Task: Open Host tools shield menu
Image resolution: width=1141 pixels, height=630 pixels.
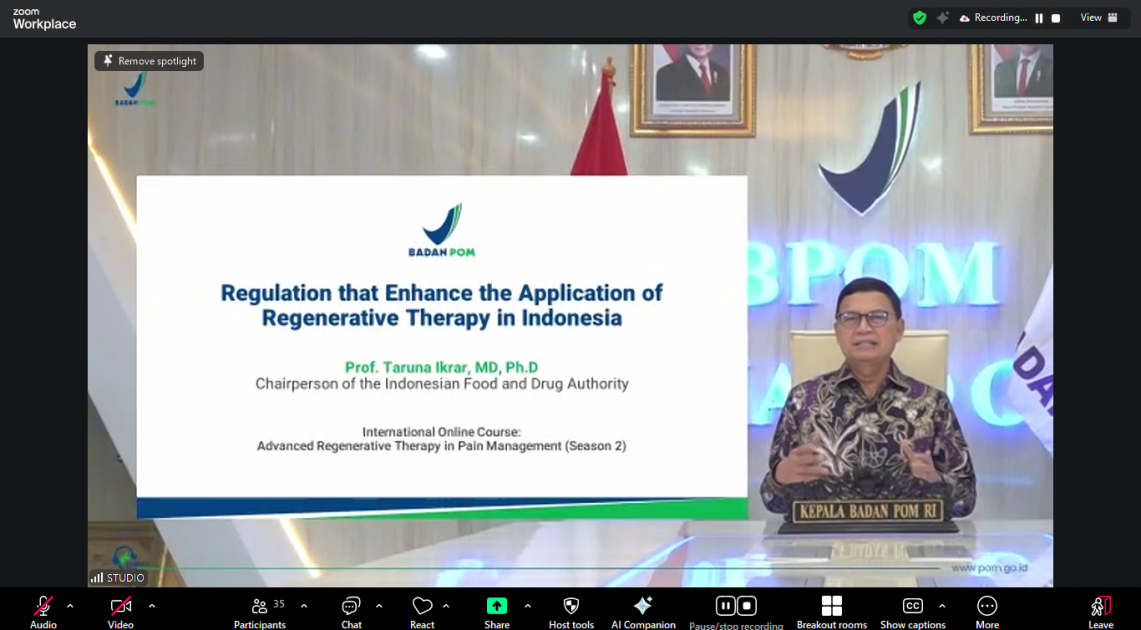Action: click(571, 611)
